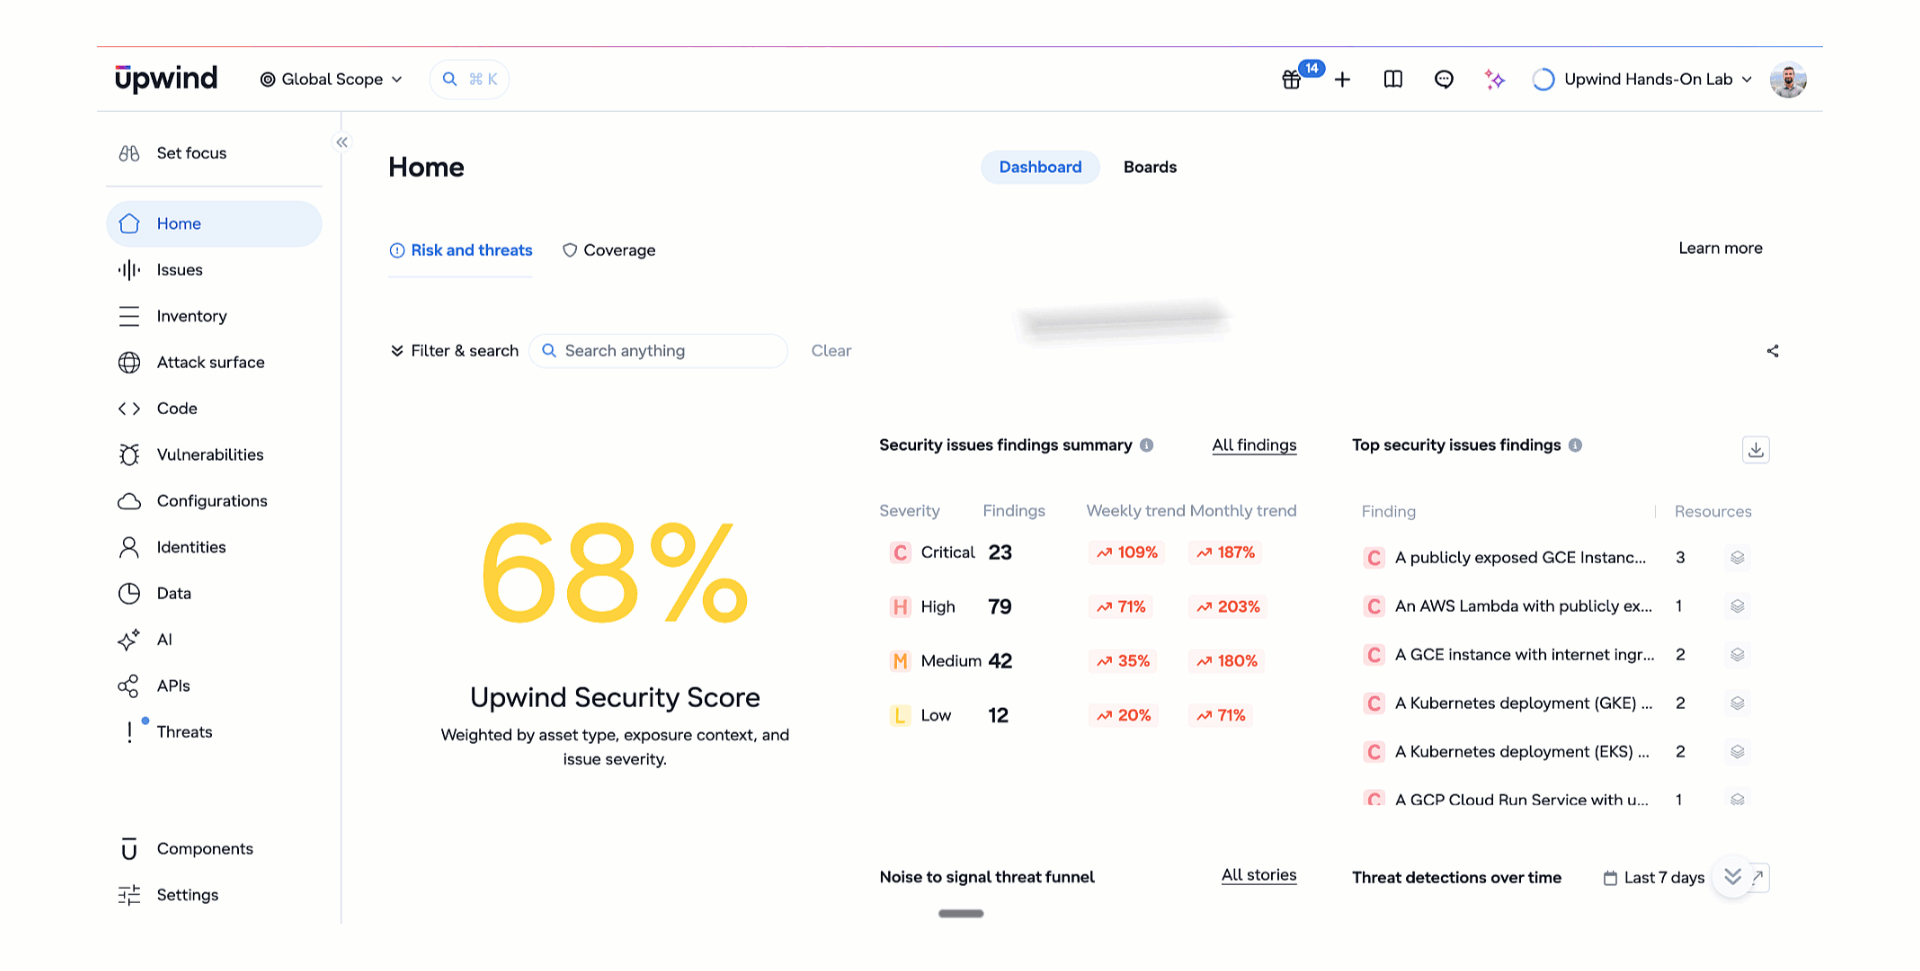Open the documentation book icon
Viewport: 1920px width, 971px height.
pos(1393,79)
